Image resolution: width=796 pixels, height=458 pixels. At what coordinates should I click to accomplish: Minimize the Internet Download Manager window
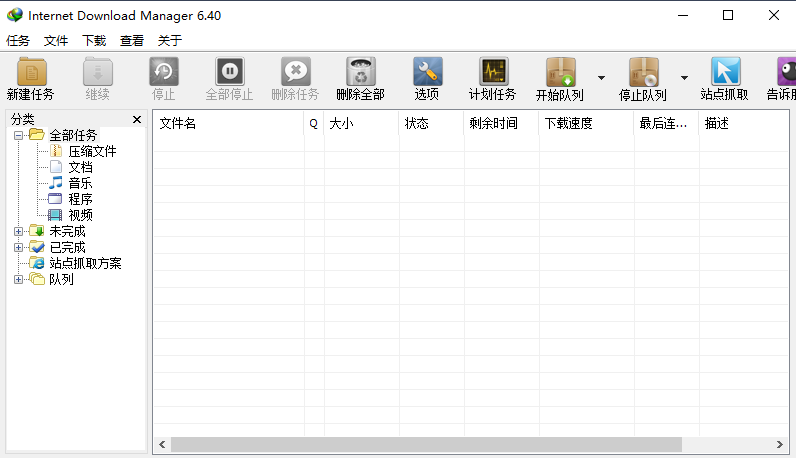point(683,15)
